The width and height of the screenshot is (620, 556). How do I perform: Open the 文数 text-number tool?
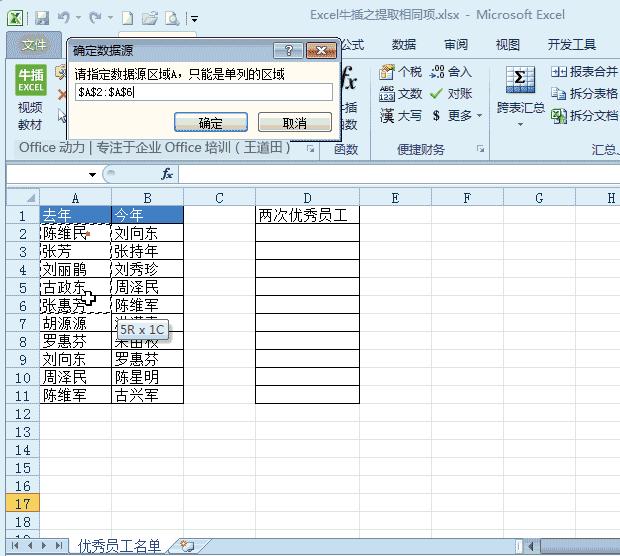tap(400, 94)
